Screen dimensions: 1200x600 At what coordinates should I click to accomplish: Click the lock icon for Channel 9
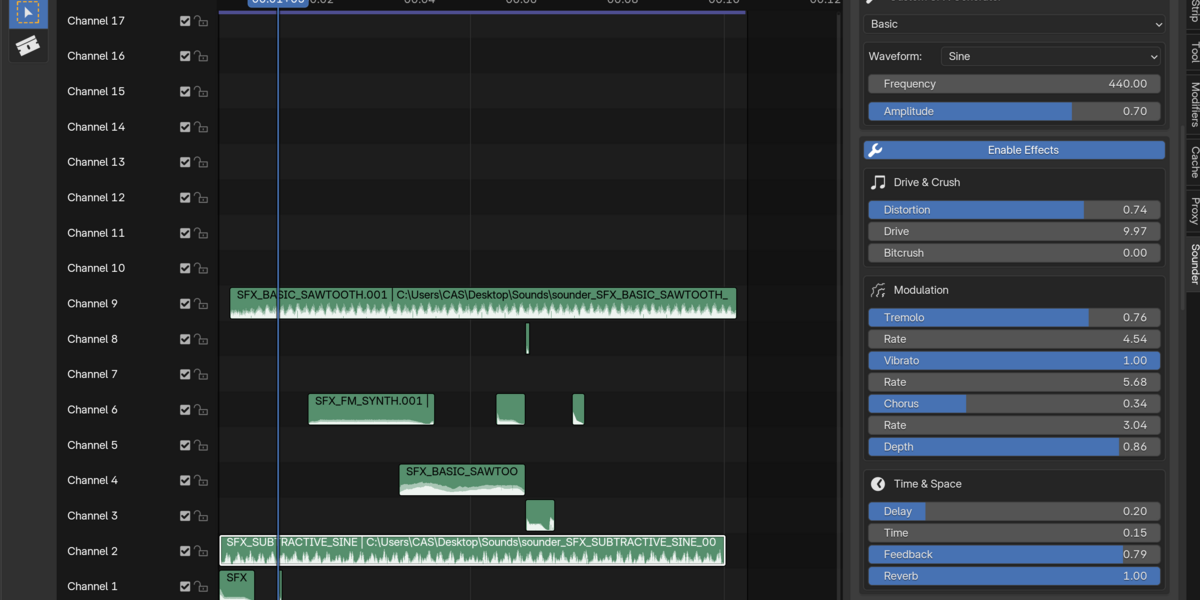201,304
